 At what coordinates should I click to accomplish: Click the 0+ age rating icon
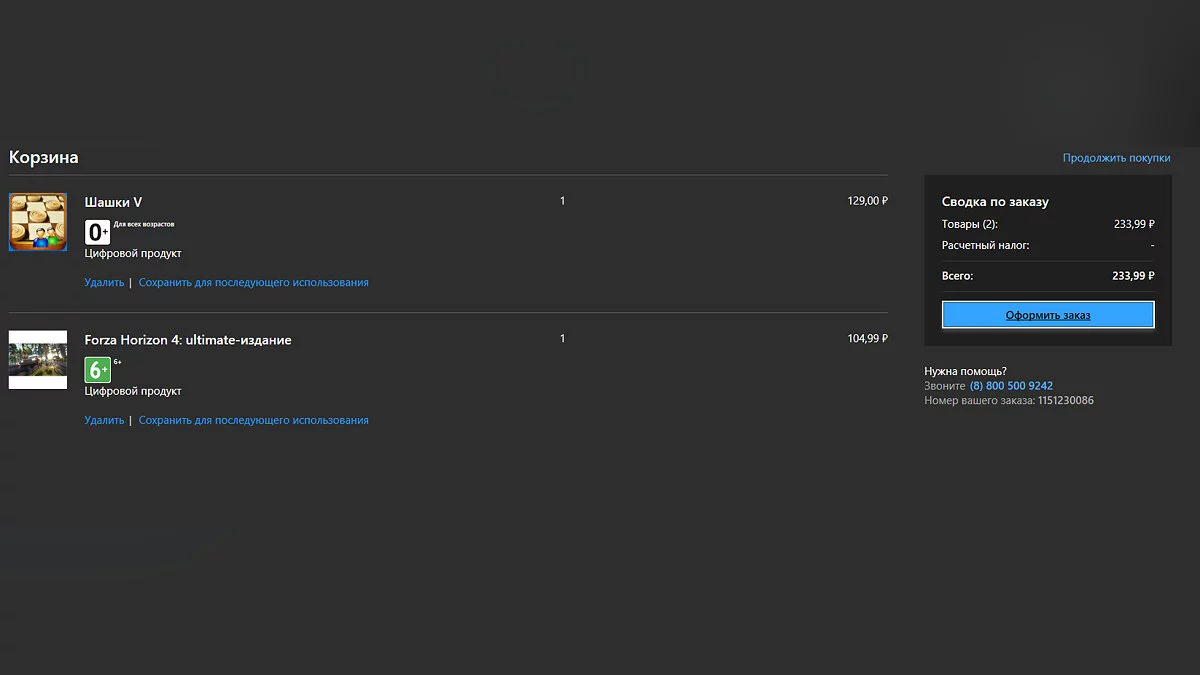(x=97, y=233)
